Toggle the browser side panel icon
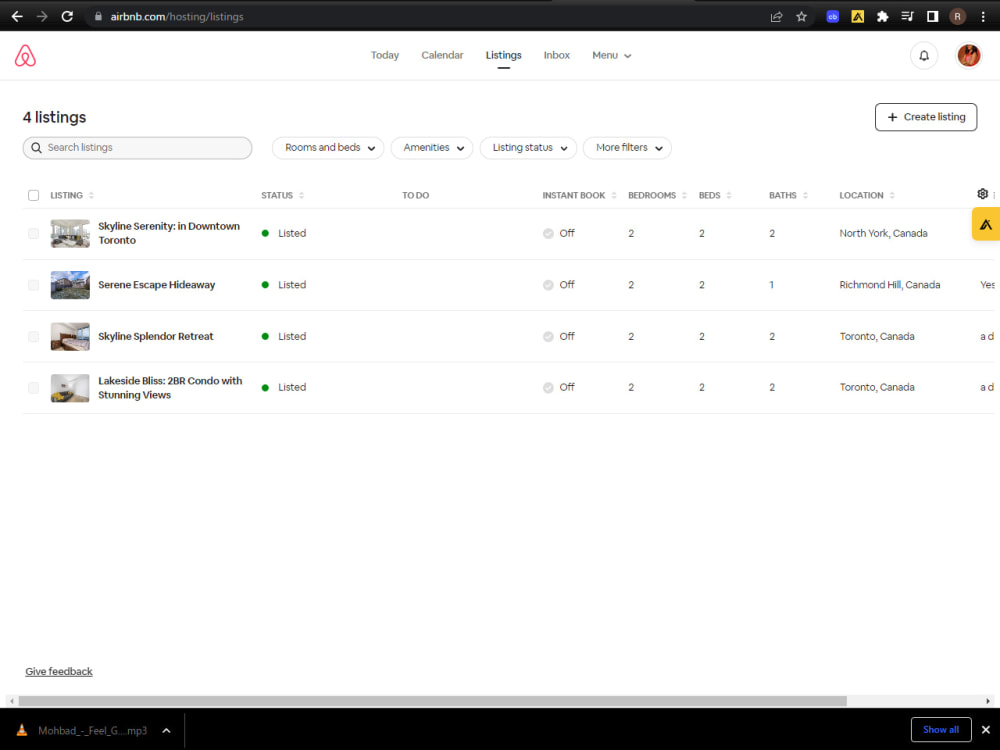Image resolution: width=1000 pixels, height=750 pixels. 932,17
